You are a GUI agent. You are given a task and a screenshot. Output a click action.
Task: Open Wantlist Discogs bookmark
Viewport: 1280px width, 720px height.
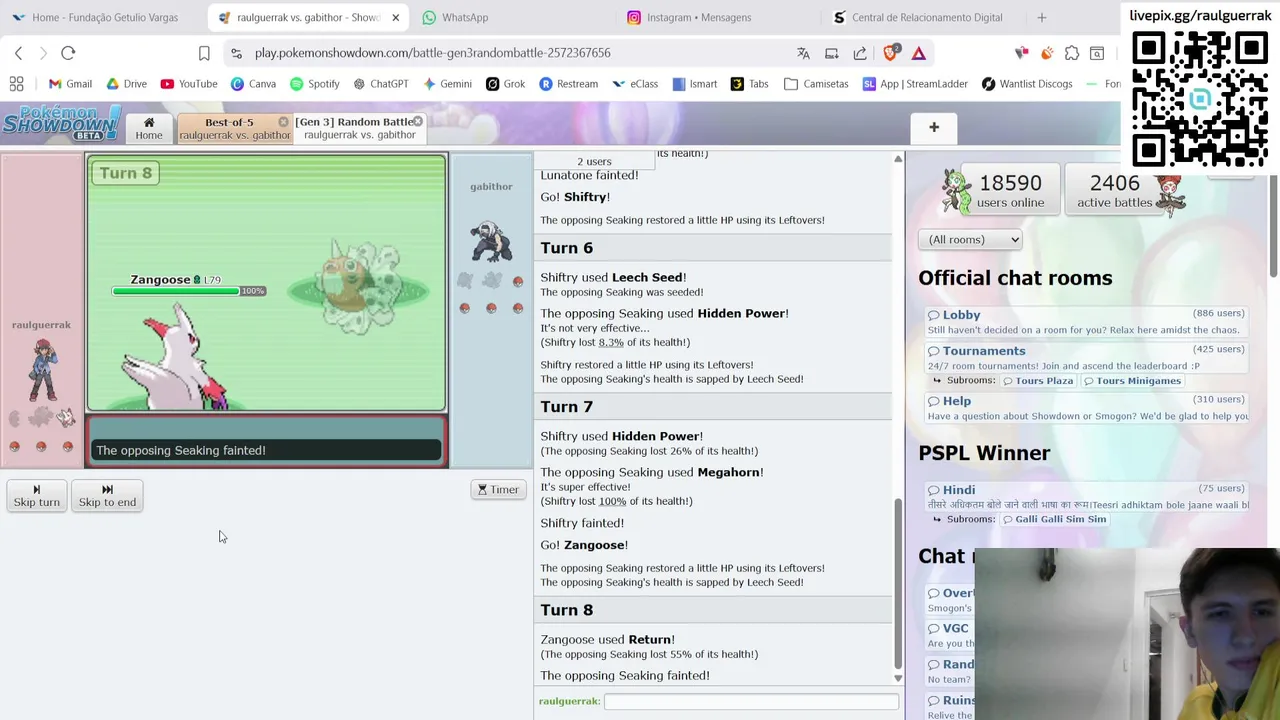[1027, 84]
